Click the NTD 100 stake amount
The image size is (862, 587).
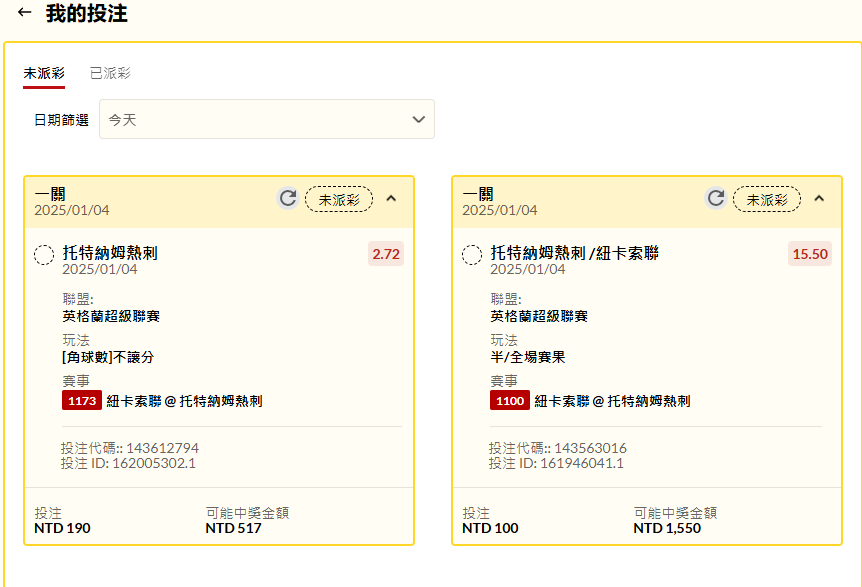click(x=490, y=528)
